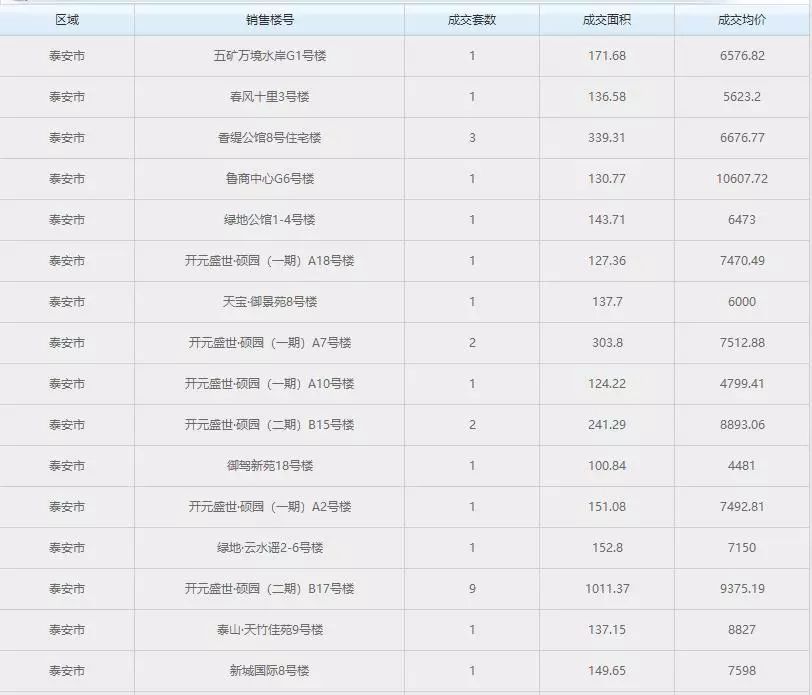Select the cell 鲁商中心G6号楼
This screenshot has height=695, width=812.
coord(270,179)
